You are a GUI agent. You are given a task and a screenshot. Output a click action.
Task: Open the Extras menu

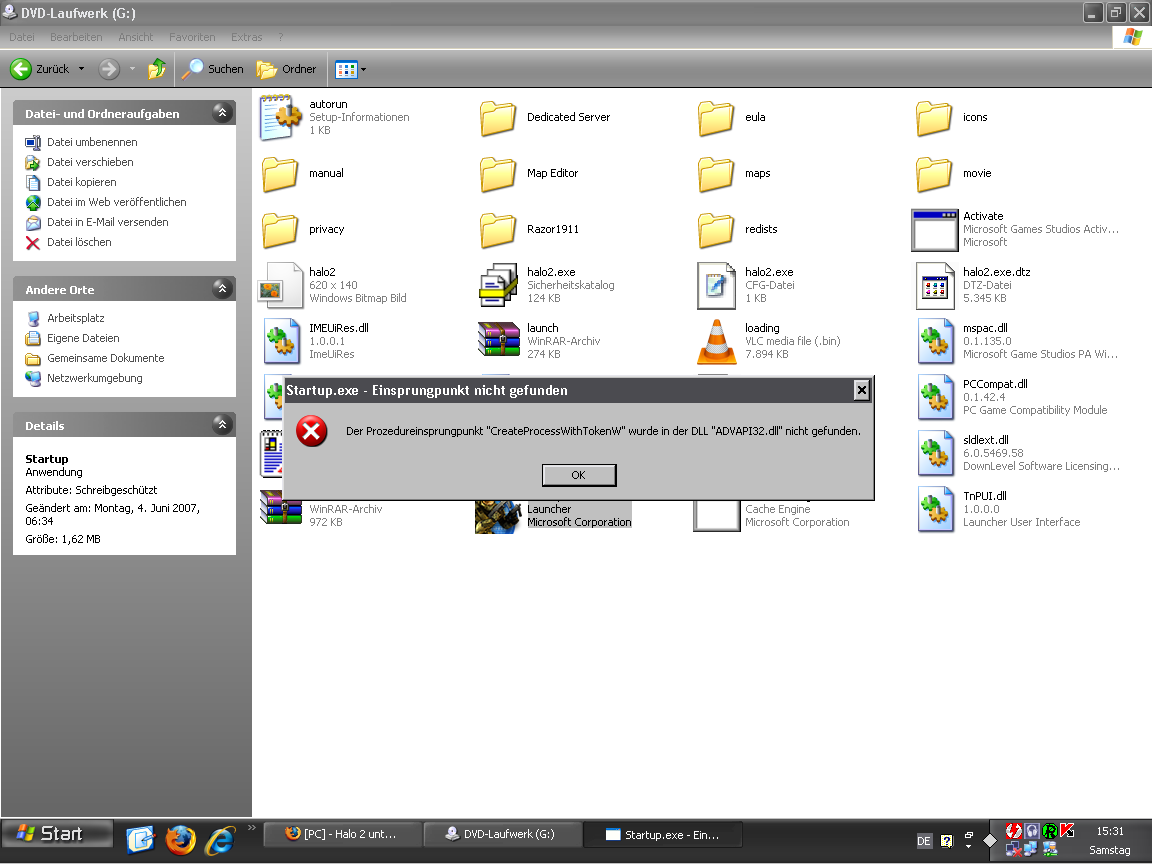pos(247,37)
